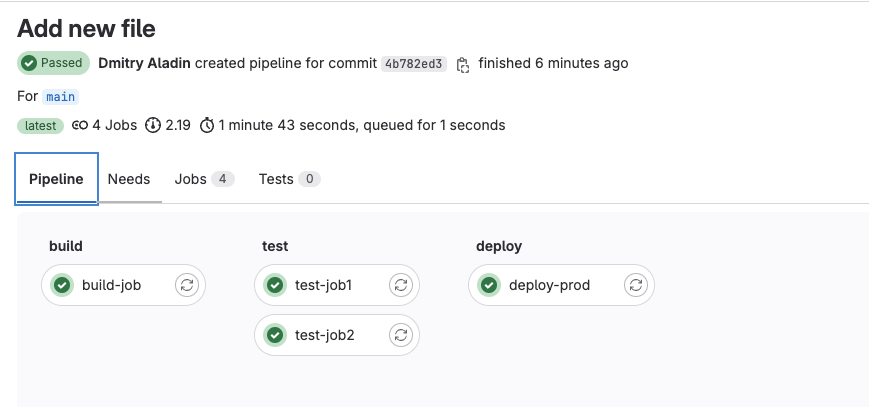This screenshot has width=869, height=407.
Task: Open the Jobs tab
Action: [x=203, y=179]
